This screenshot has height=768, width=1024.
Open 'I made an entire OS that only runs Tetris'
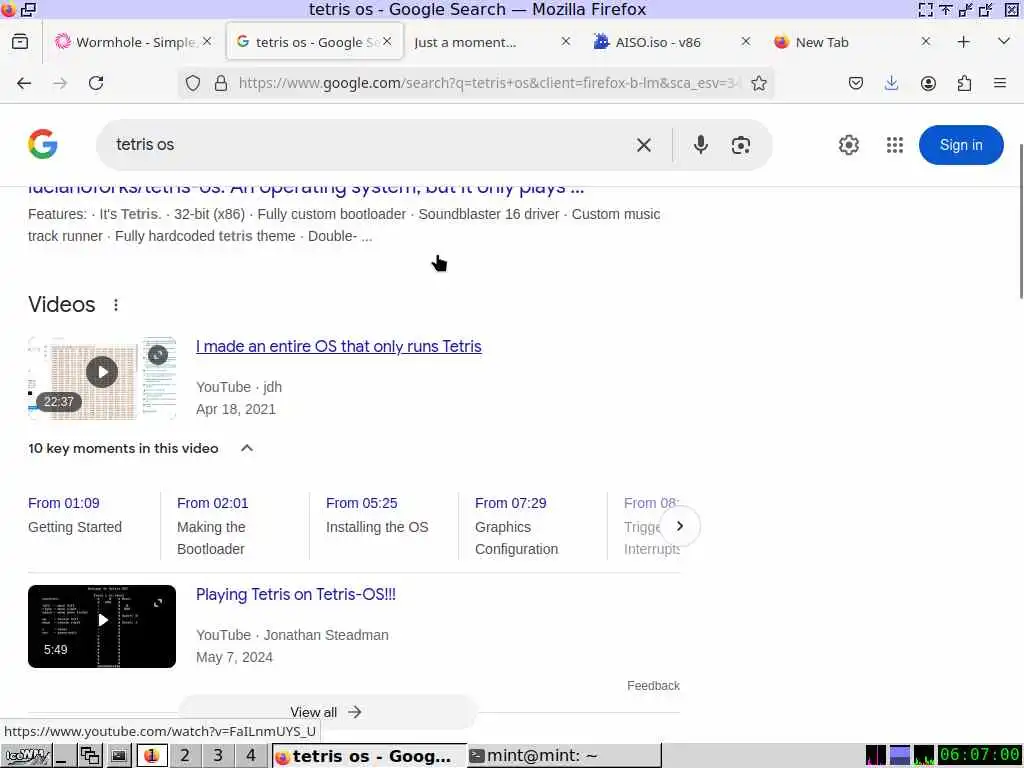click(x=338, y=346)
